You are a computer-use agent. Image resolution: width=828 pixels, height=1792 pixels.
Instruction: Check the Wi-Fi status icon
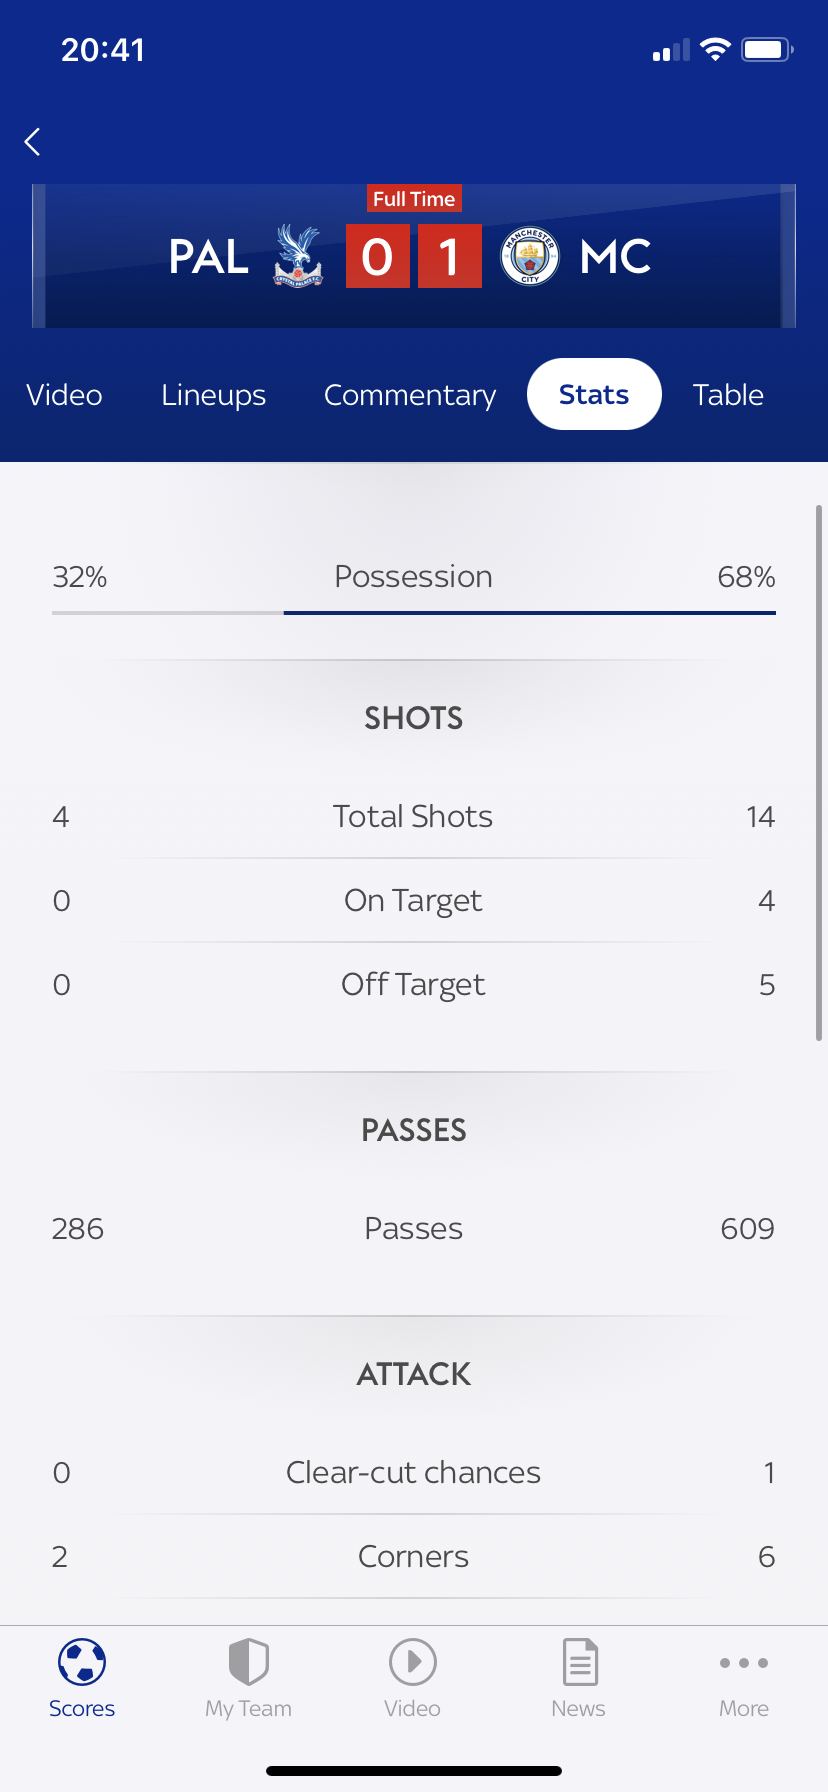tap(715, 50)
